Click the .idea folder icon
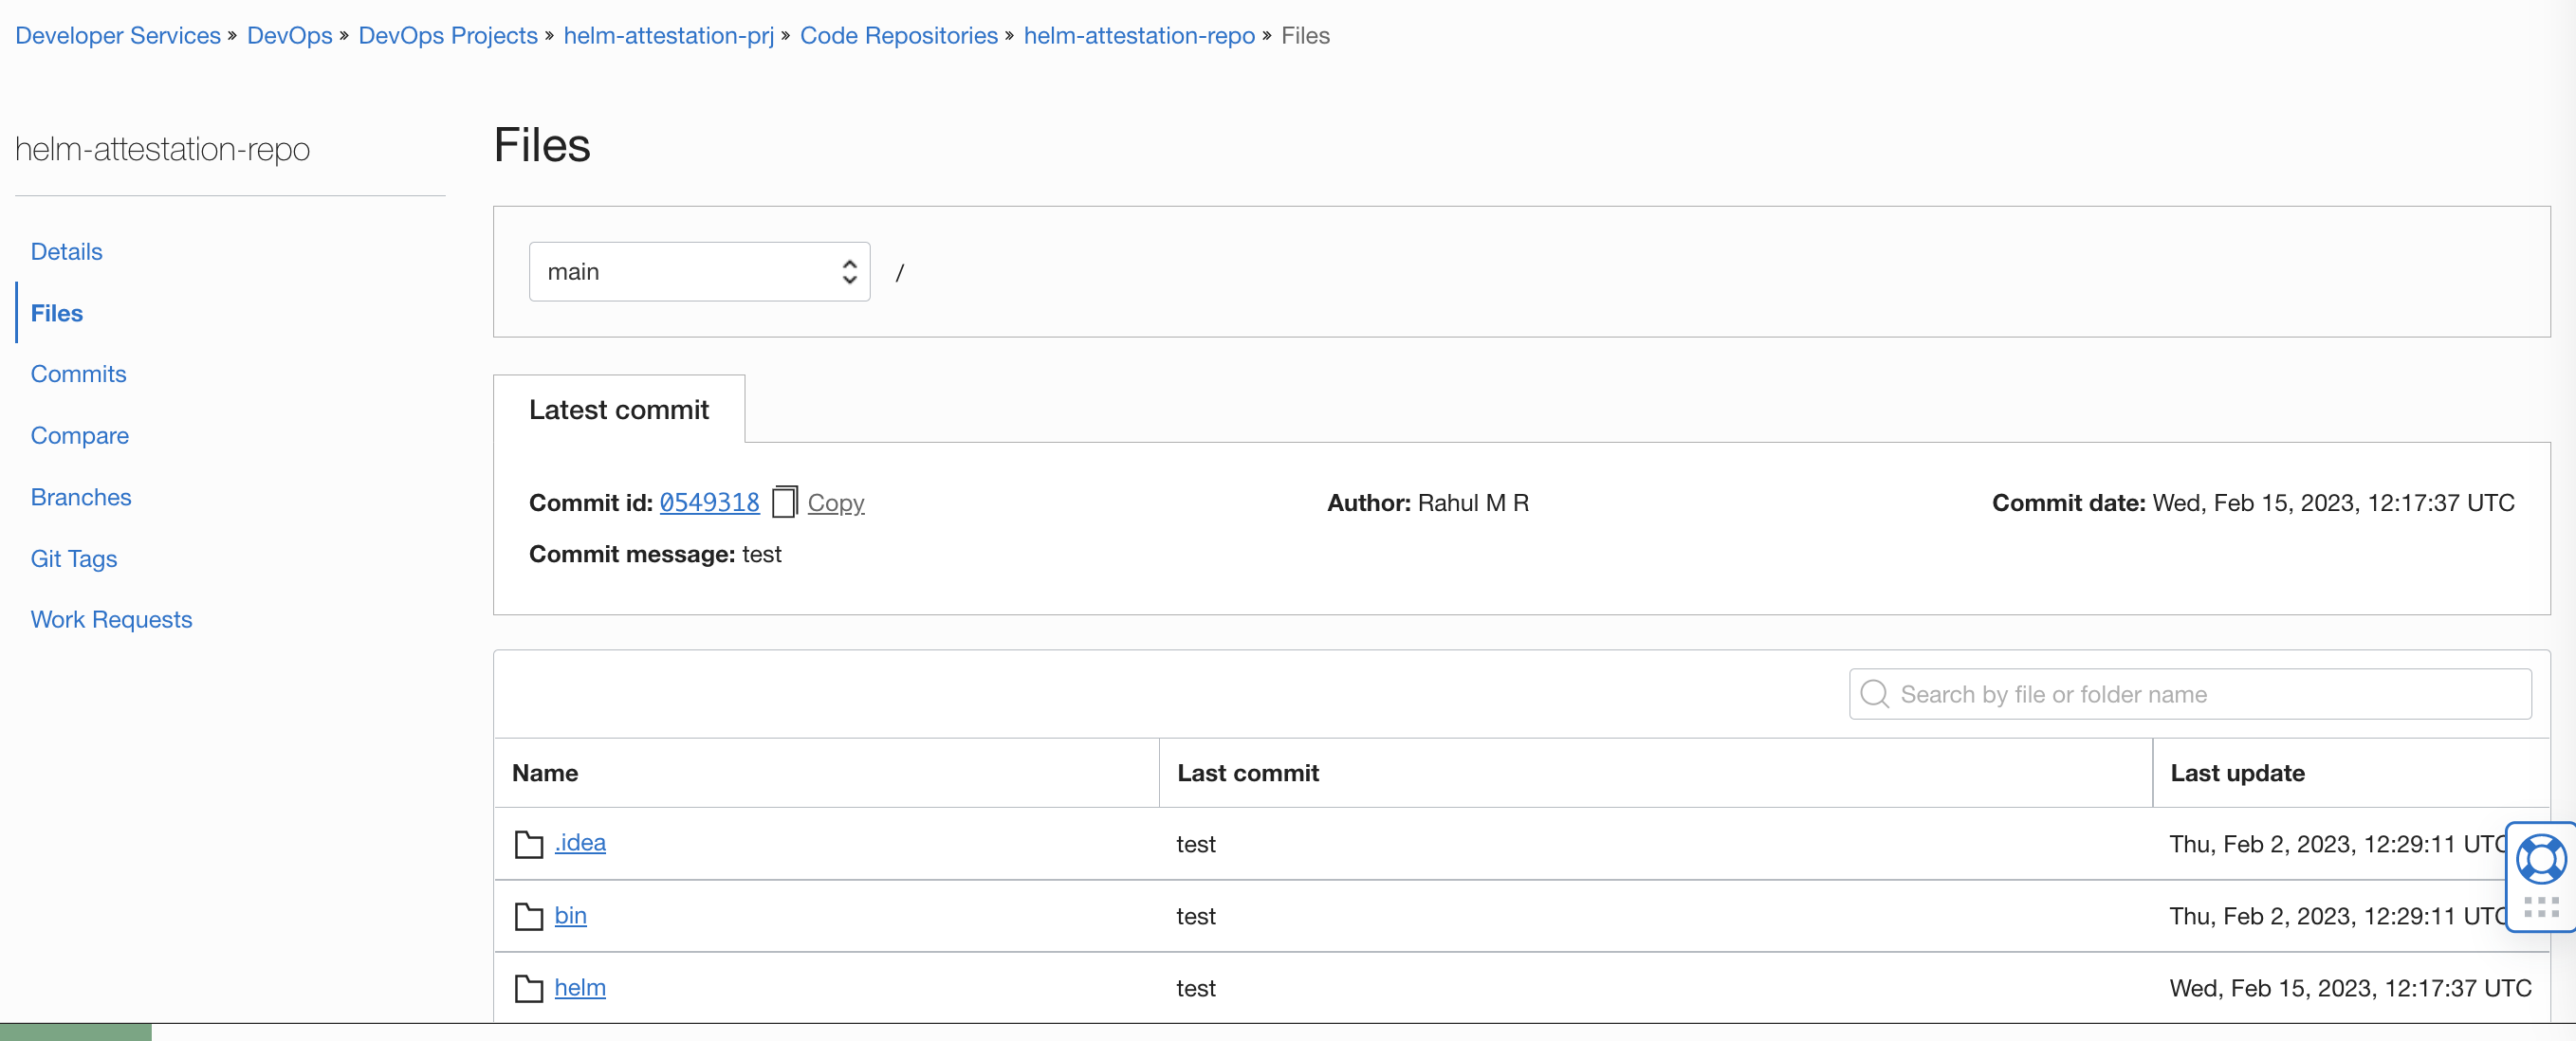 click(x=528, y=844)
